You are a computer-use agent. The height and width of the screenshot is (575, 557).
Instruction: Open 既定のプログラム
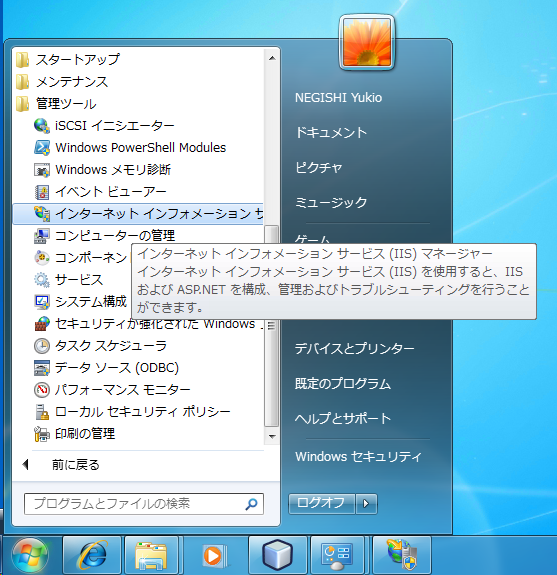point(343,384)
